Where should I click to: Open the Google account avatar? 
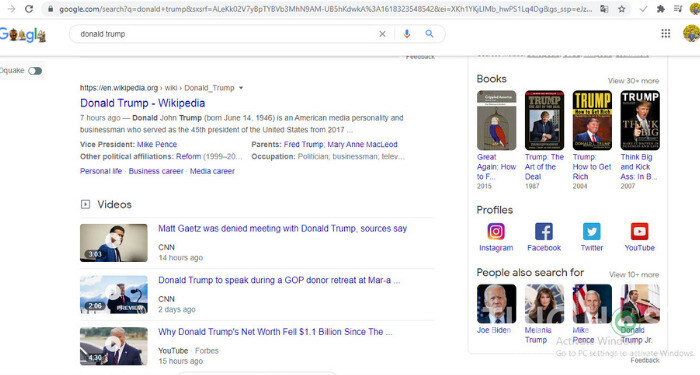tap(692, 33)
